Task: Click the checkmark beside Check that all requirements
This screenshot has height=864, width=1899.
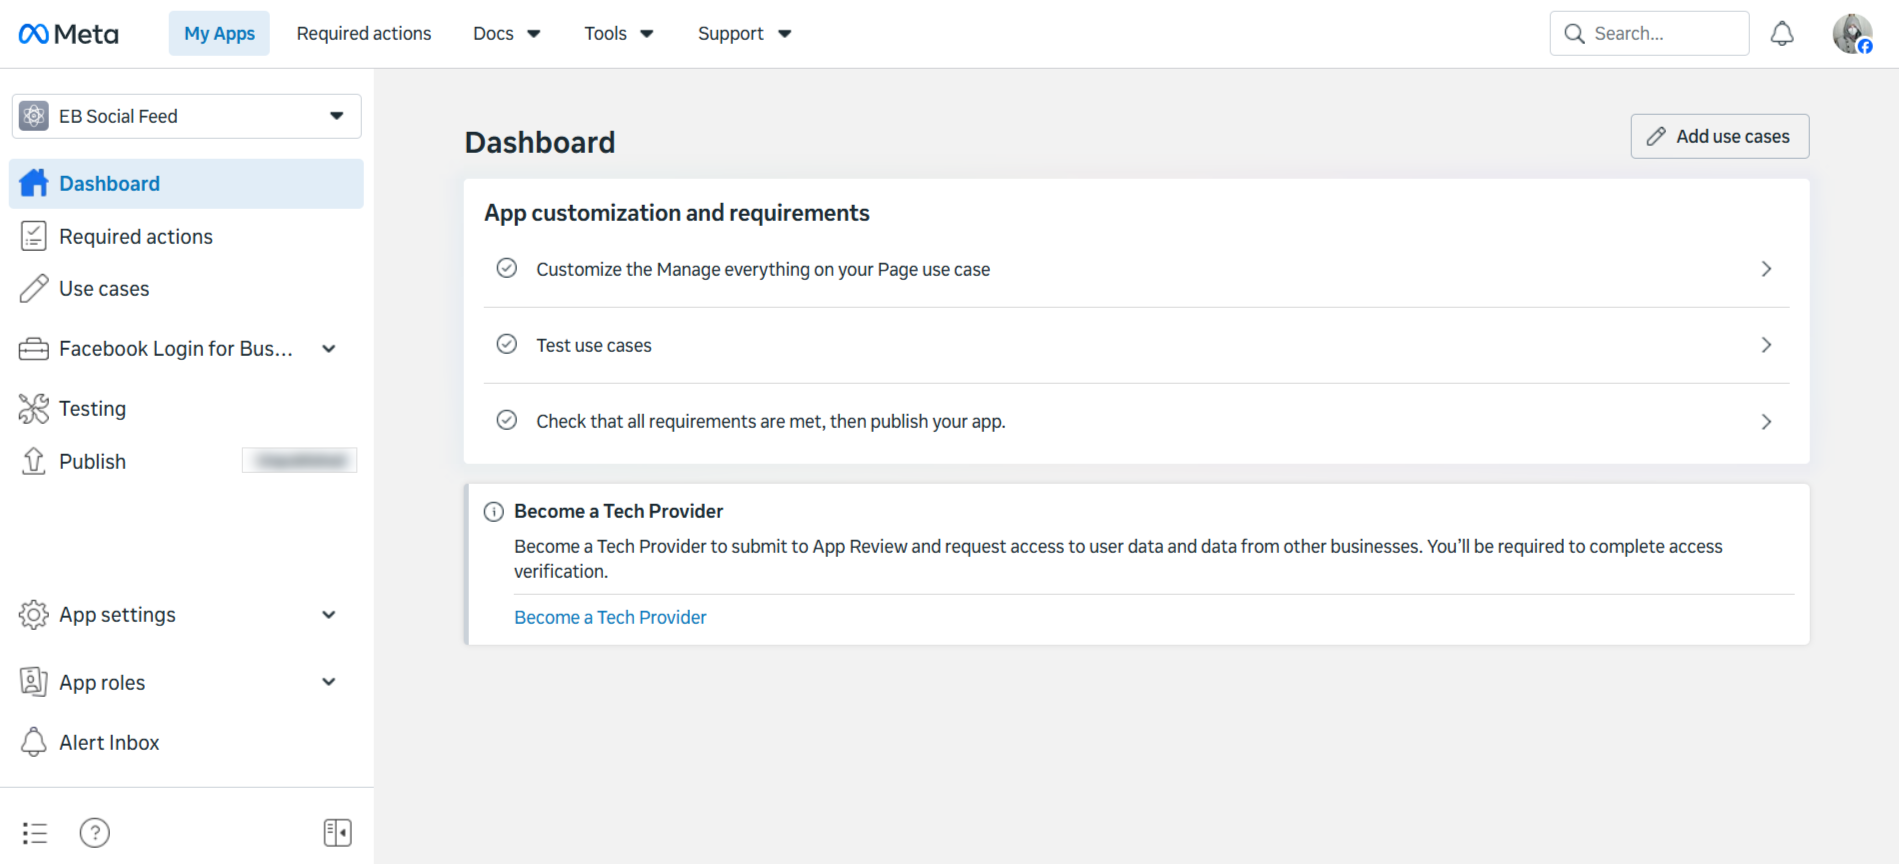Action: [x=507, y=420]
